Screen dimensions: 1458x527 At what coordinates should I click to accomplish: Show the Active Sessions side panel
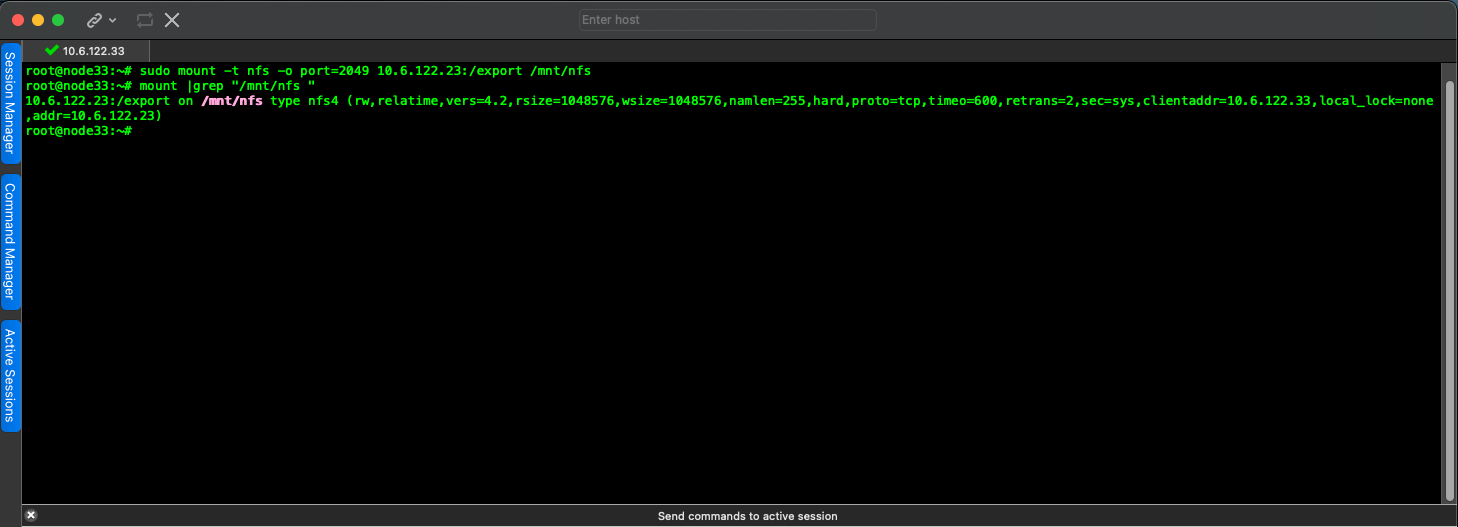pyautogui.click(x=11, y=375)
